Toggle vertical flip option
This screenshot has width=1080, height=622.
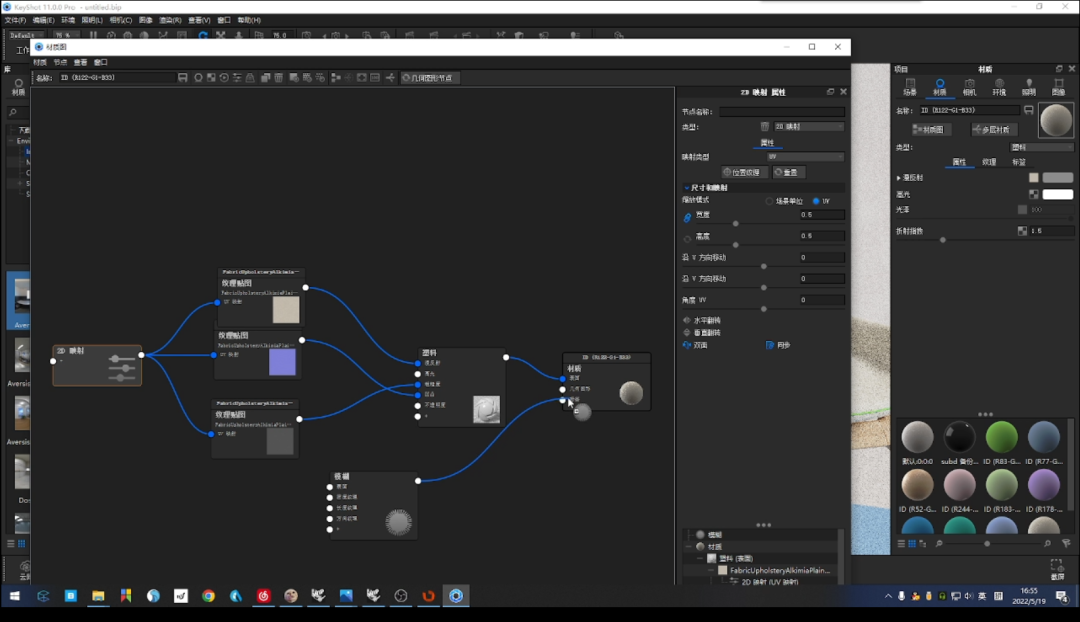tap(687, 333)
